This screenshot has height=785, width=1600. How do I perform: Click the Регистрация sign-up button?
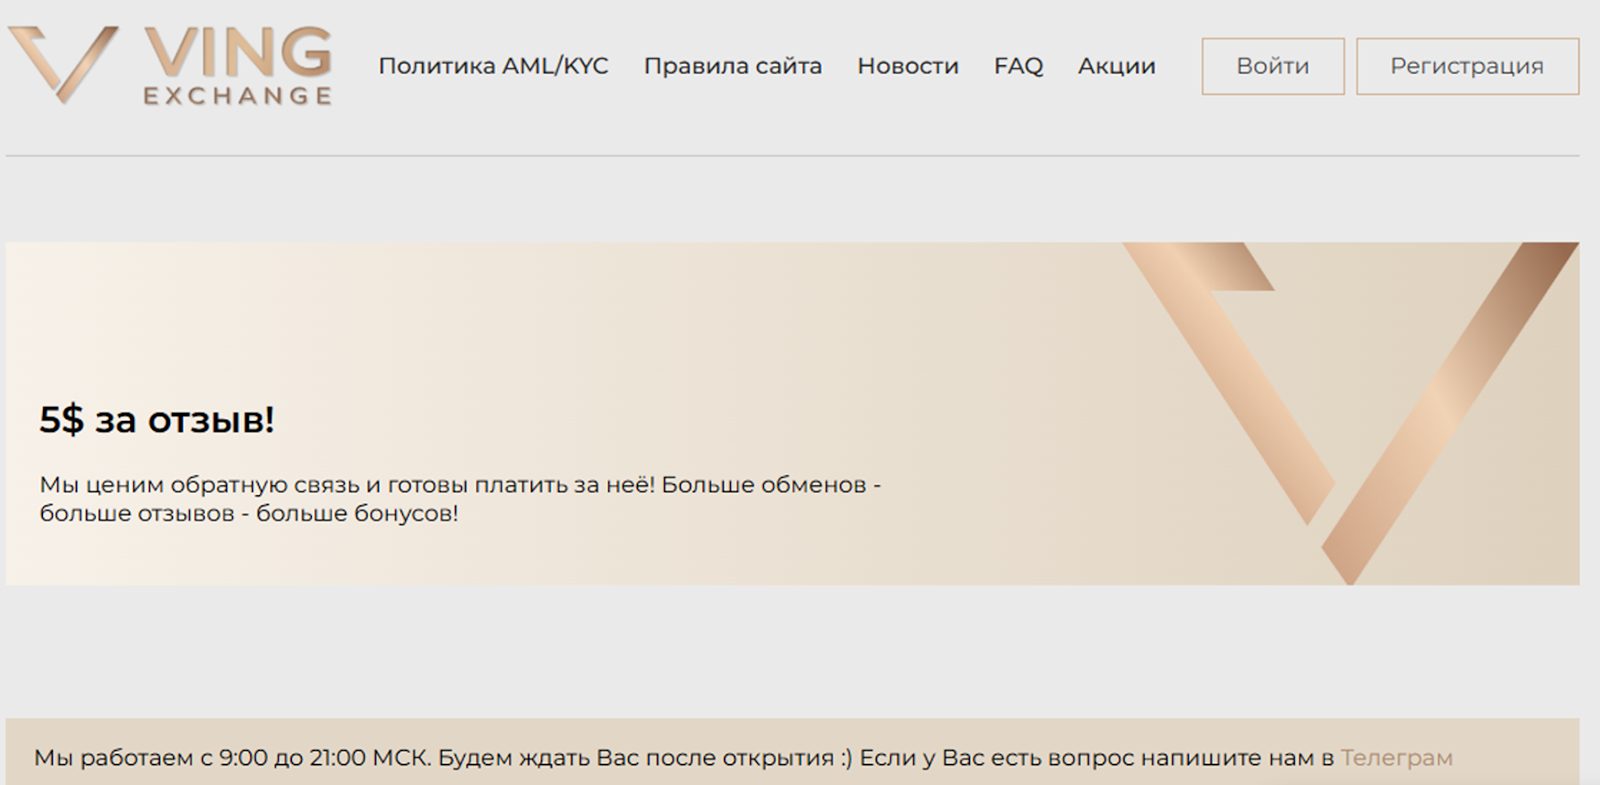1467,66
